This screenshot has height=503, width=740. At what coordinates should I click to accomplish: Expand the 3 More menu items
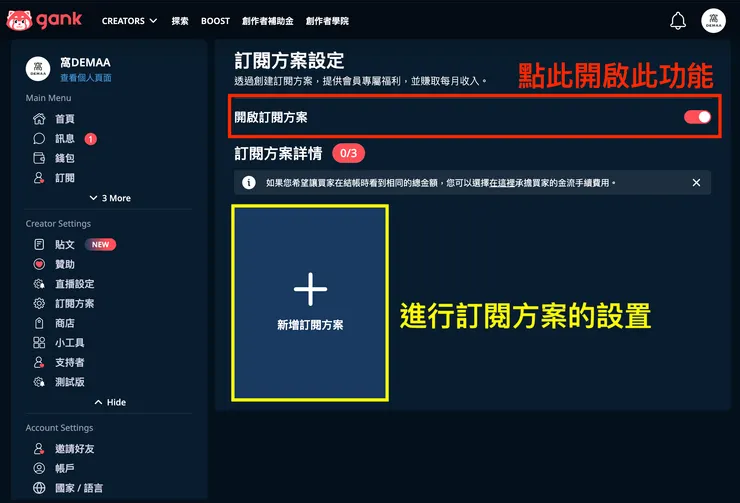tap(110, 198)
